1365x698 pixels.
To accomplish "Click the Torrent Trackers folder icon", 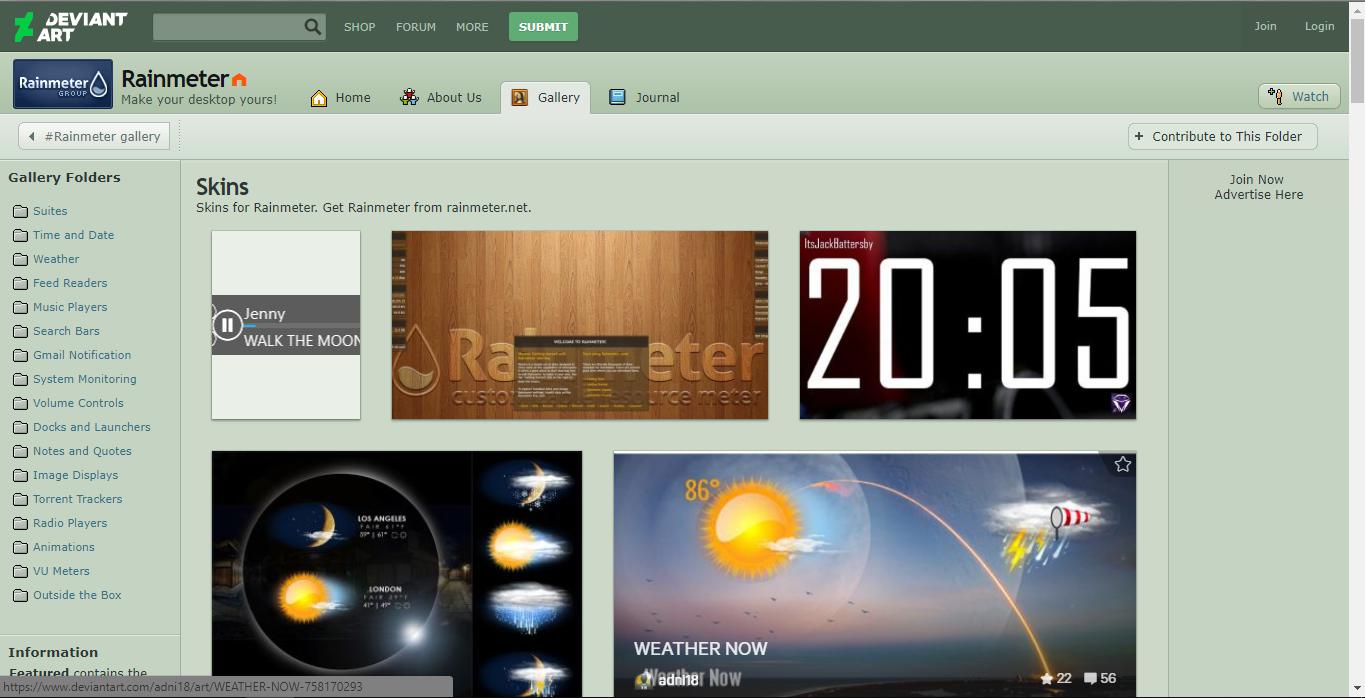I will pos(22,499).
